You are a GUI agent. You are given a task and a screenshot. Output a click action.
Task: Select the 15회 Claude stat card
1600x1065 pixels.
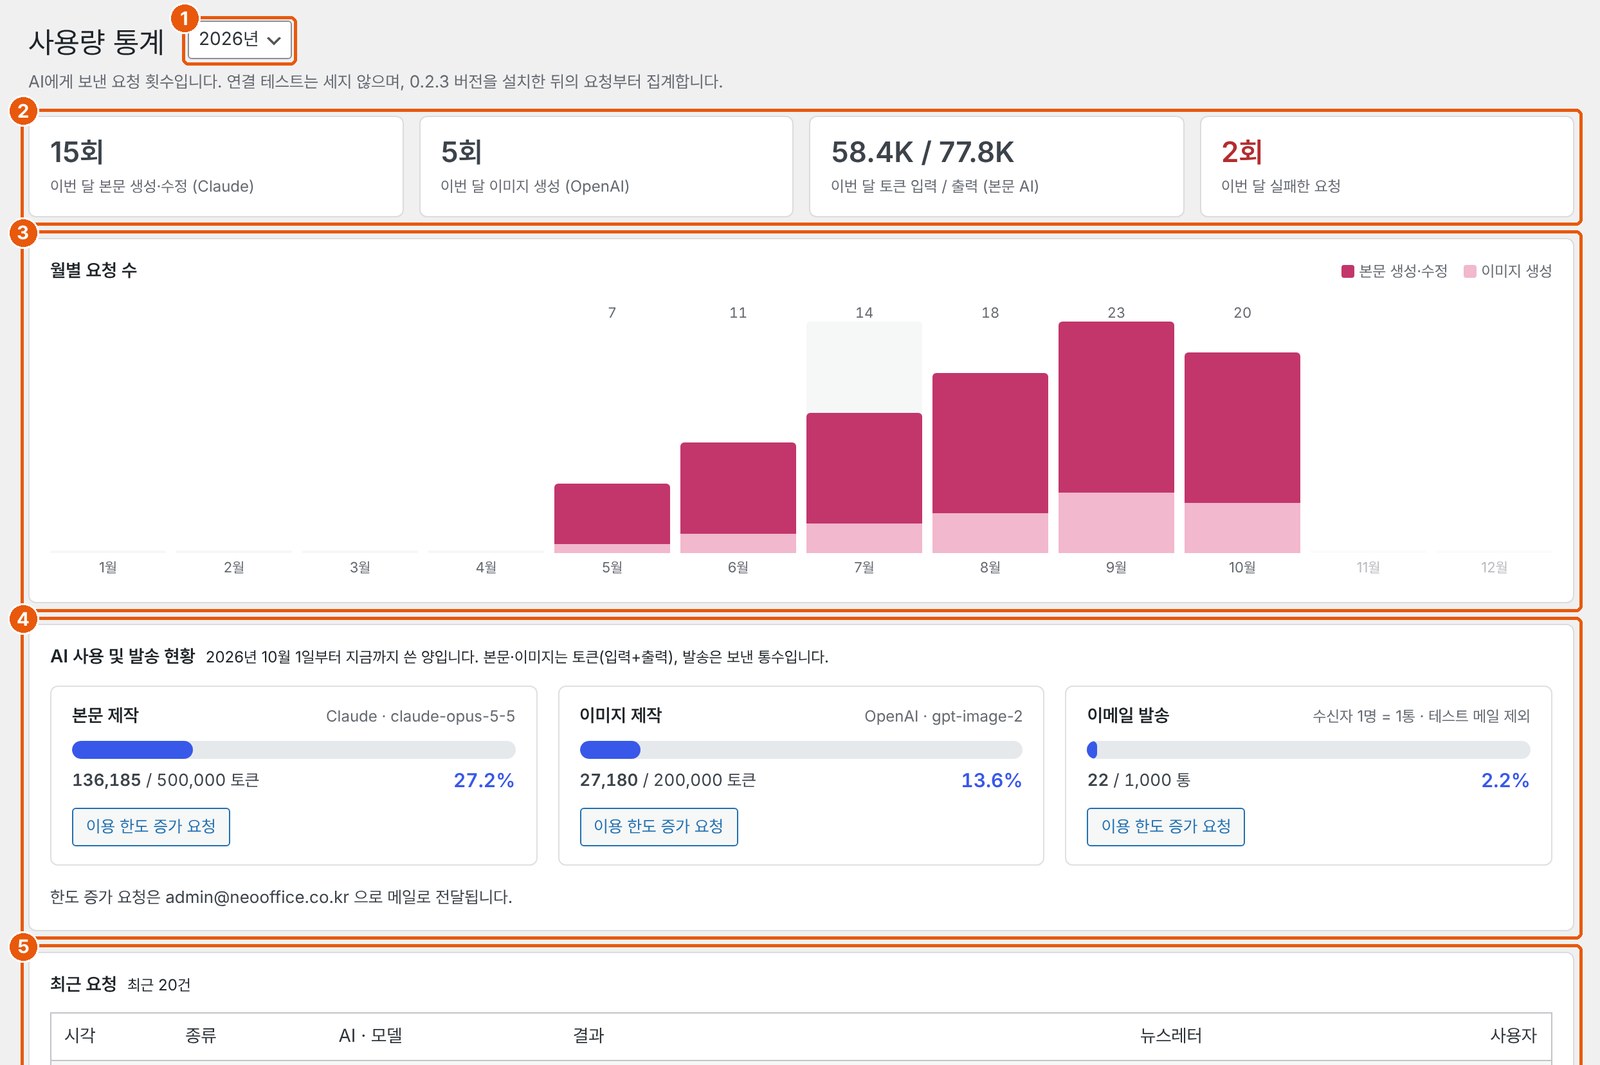[216, 166]
